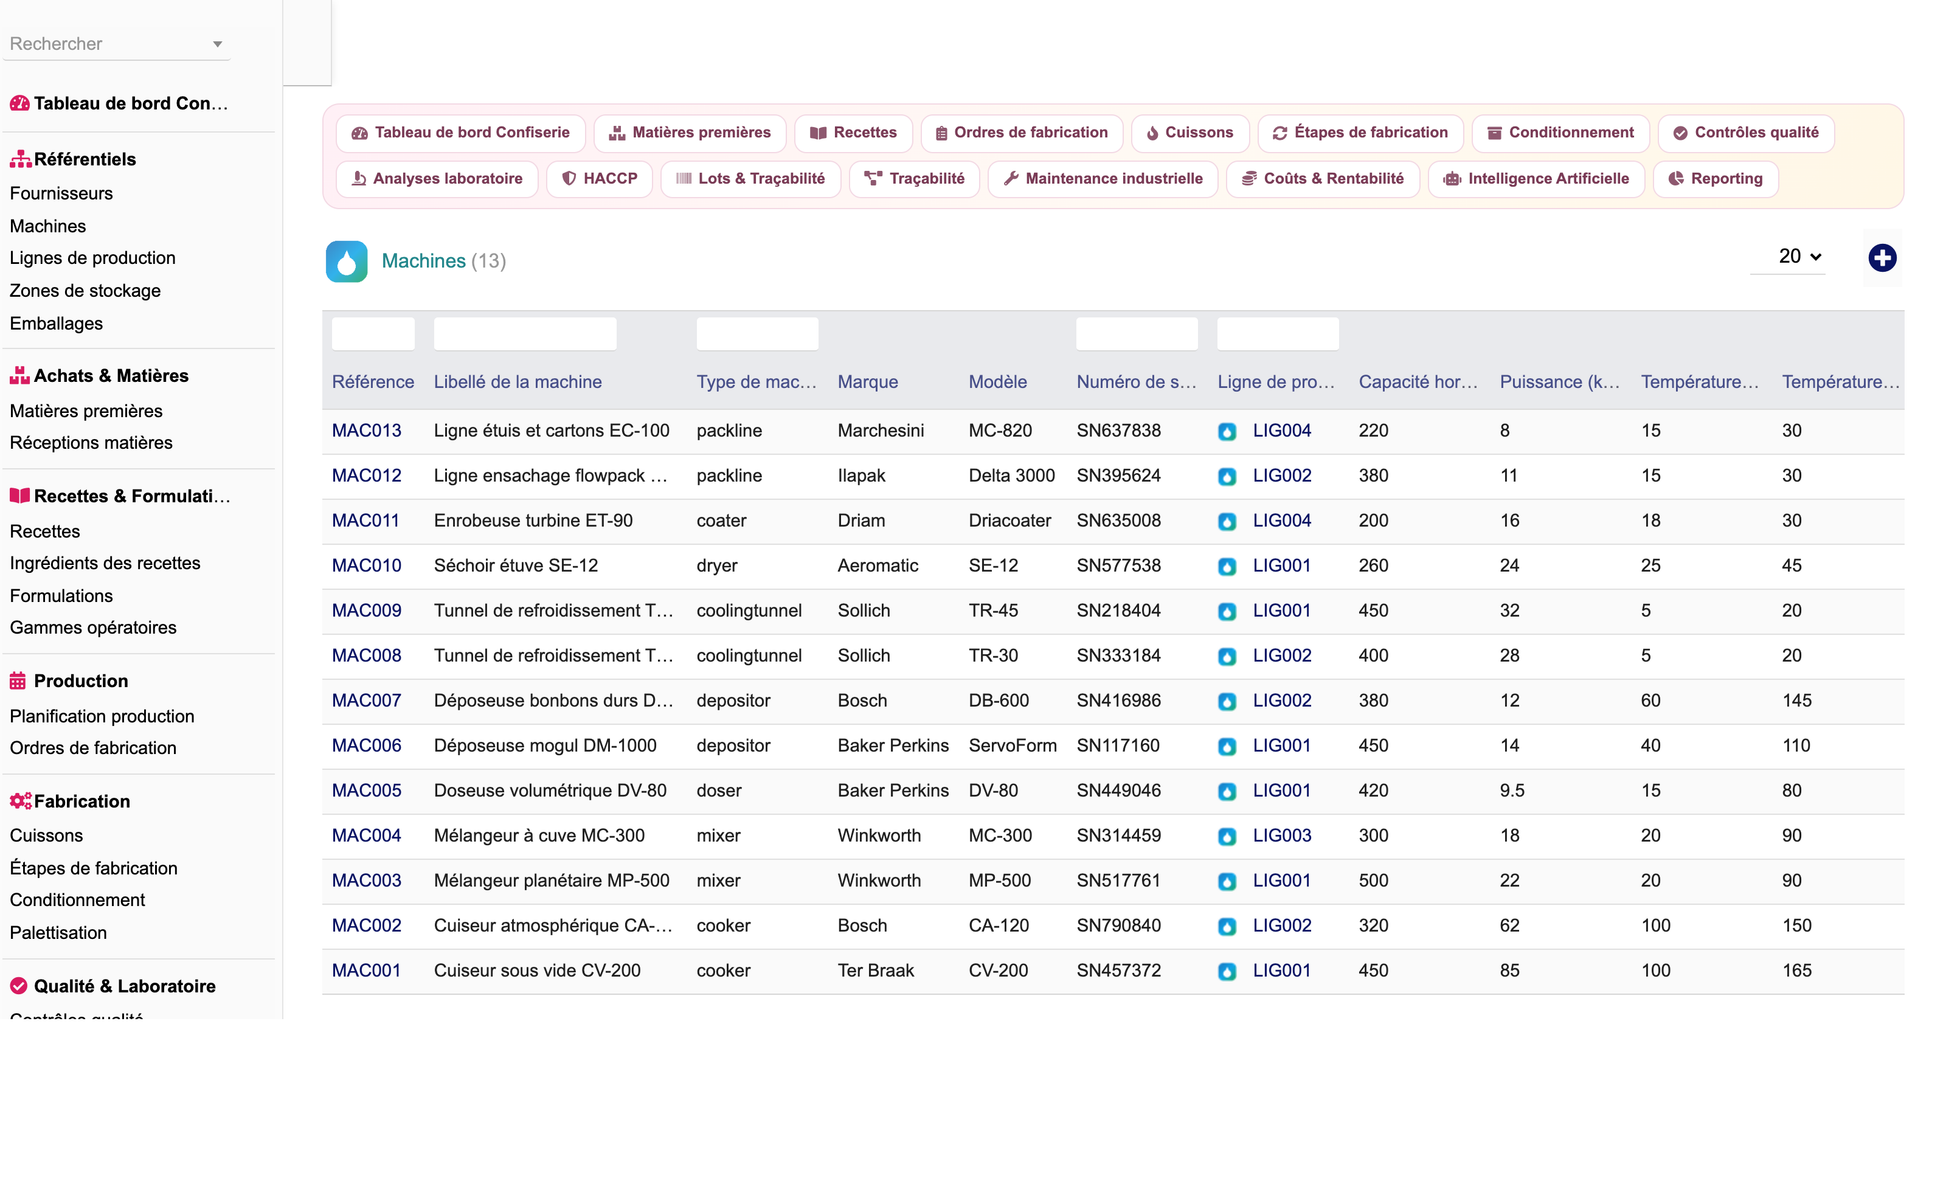Click the droplet icon in MAC012 row
Screen dimensions: 1946x1204
click(1227, 477)
